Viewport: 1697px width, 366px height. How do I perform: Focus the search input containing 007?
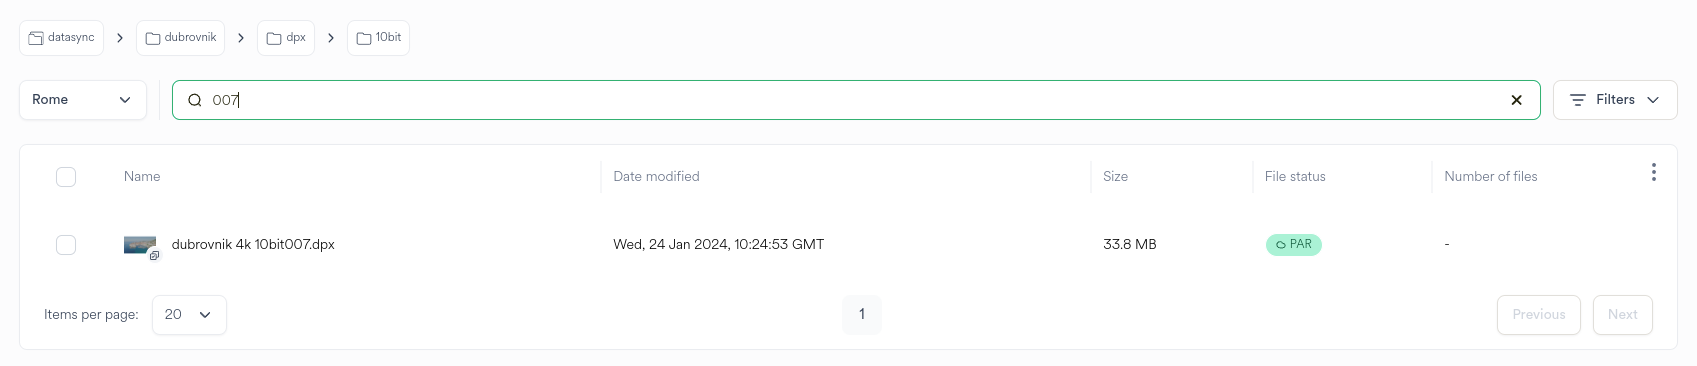click(856, 100)
